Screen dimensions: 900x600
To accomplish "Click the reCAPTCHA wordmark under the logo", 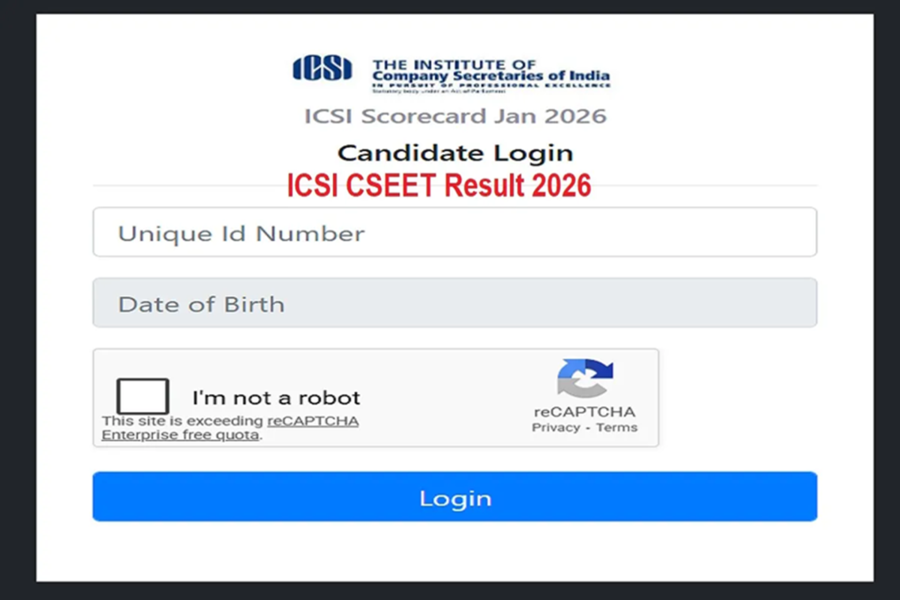I will tap(584, 412).
